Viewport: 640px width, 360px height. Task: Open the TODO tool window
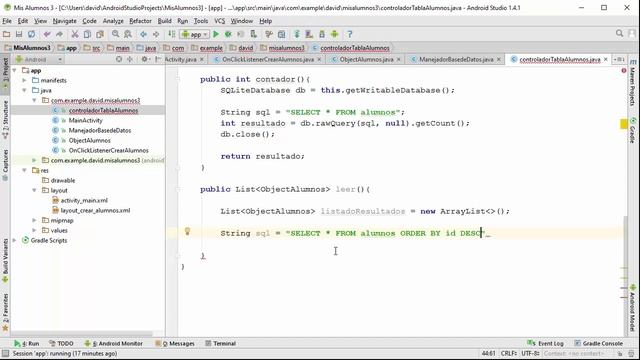click(x=61, y=344)
